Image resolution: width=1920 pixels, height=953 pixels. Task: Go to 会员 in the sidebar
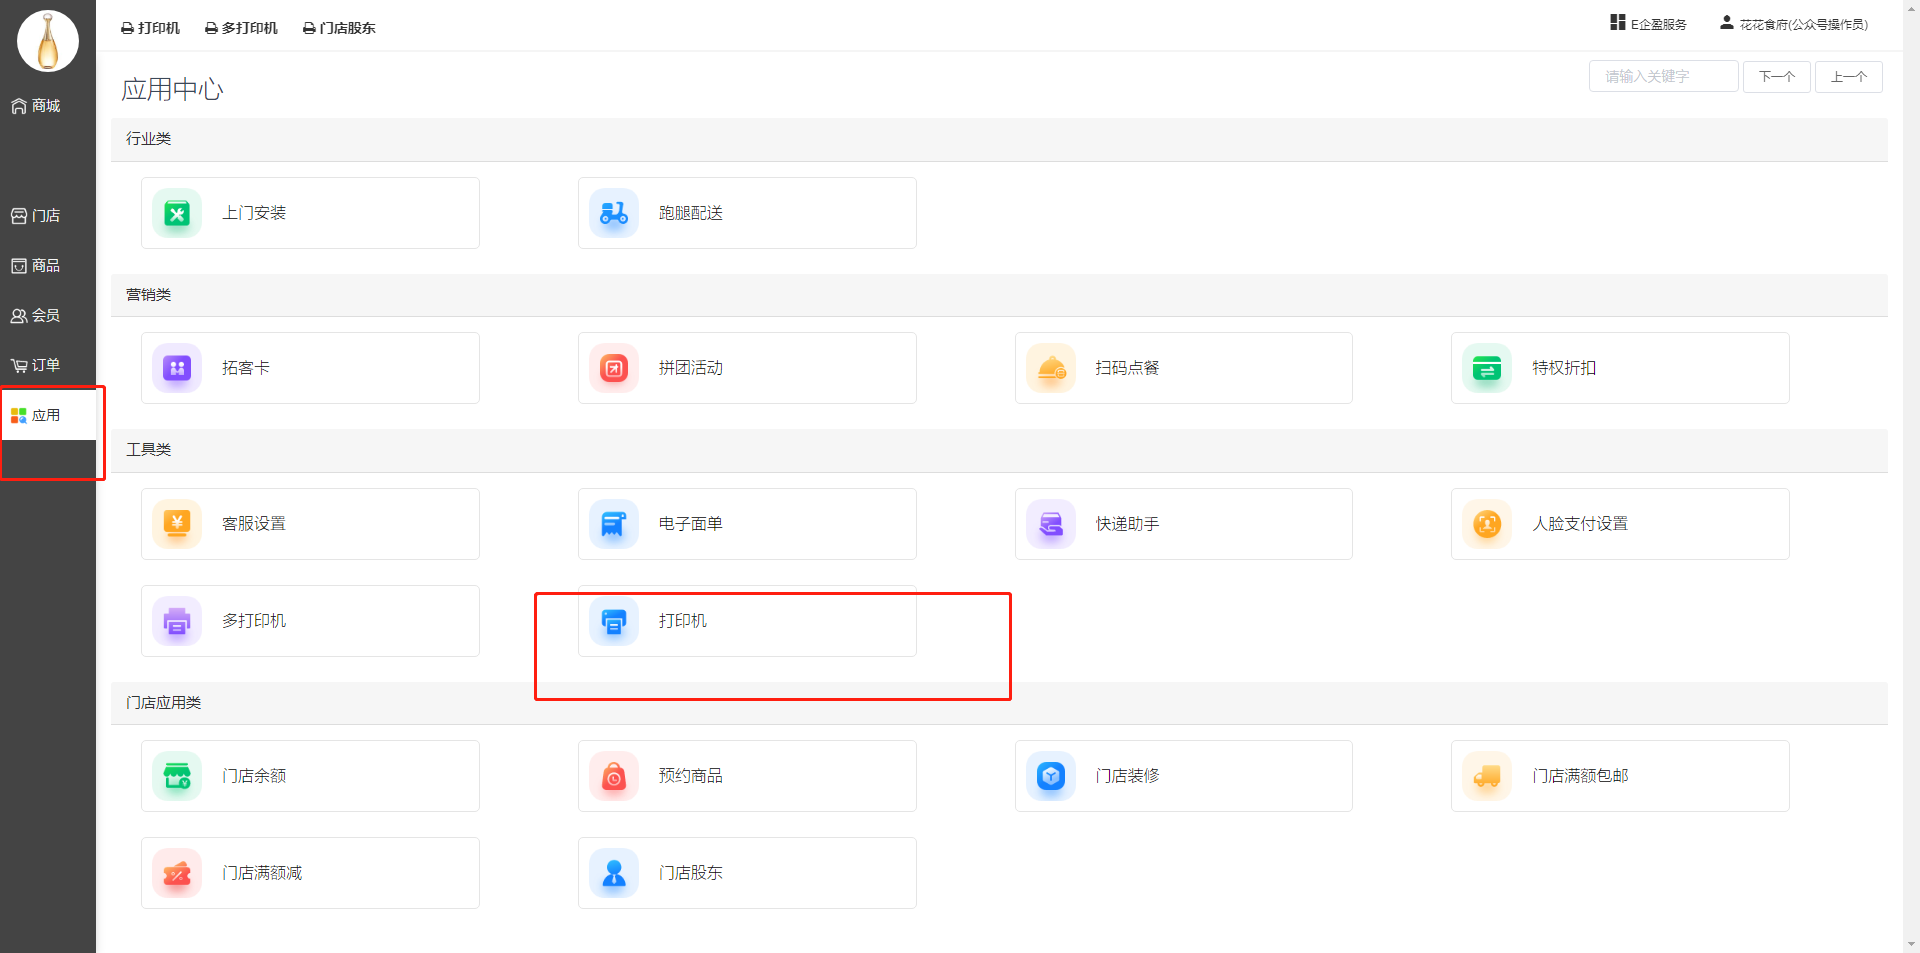pos(36,315)
